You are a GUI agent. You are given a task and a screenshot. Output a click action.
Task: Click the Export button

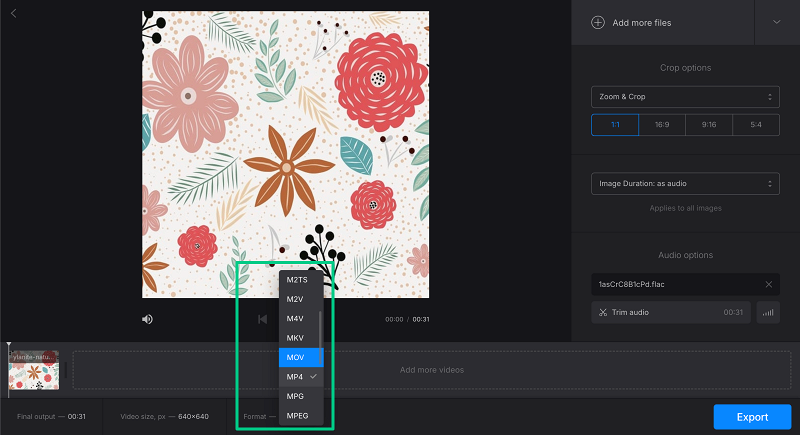tap(752, 417)
